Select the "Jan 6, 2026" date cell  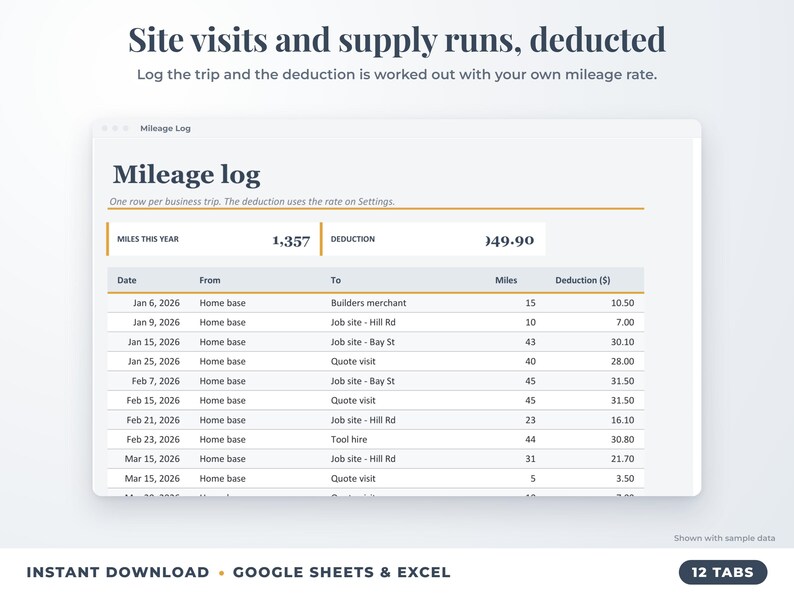click(156, 303)
